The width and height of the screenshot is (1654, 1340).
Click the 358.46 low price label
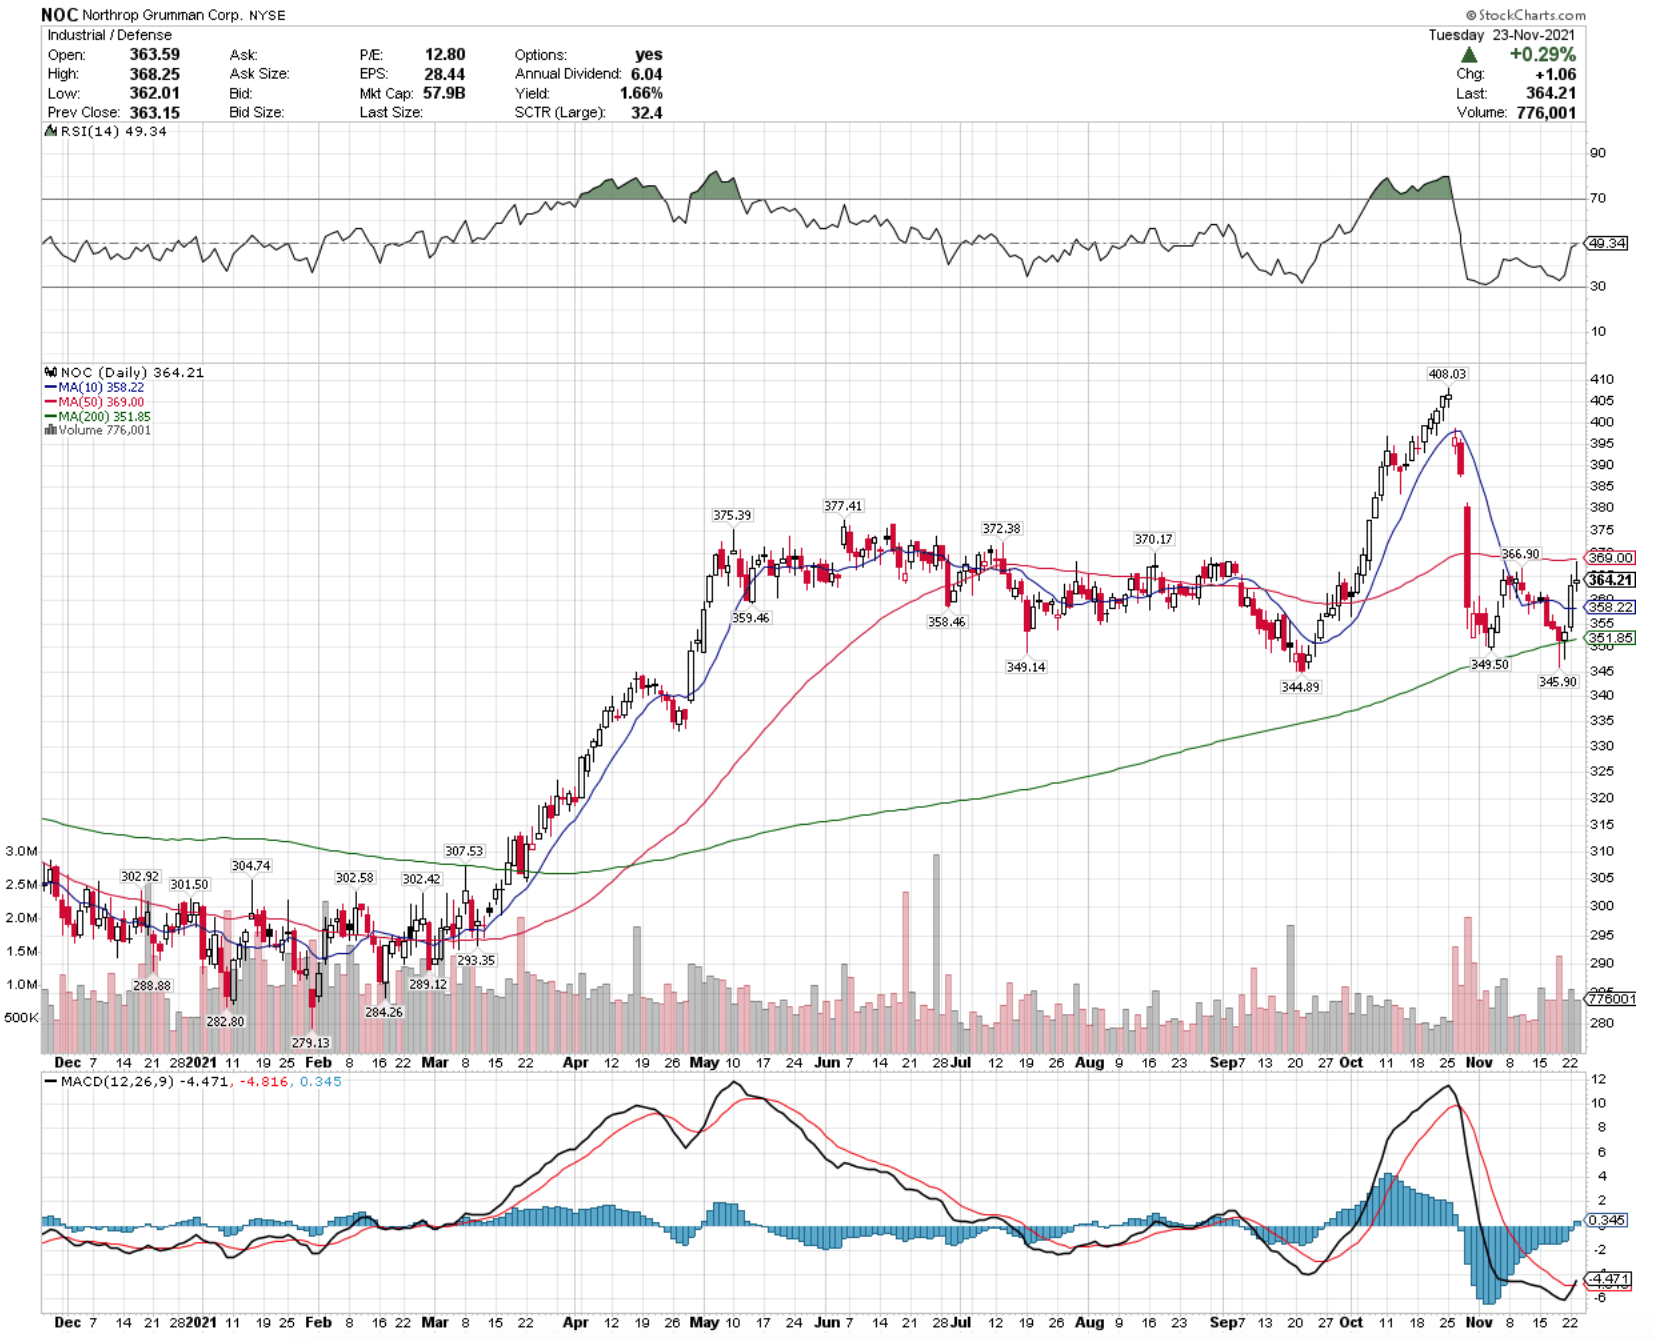tap(946, 622)
